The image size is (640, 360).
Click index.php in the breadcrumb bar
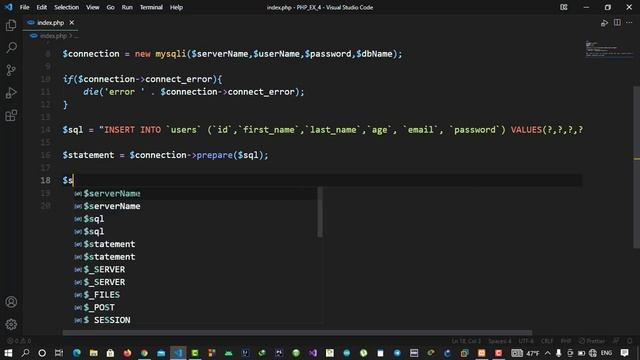coord(53,36)
